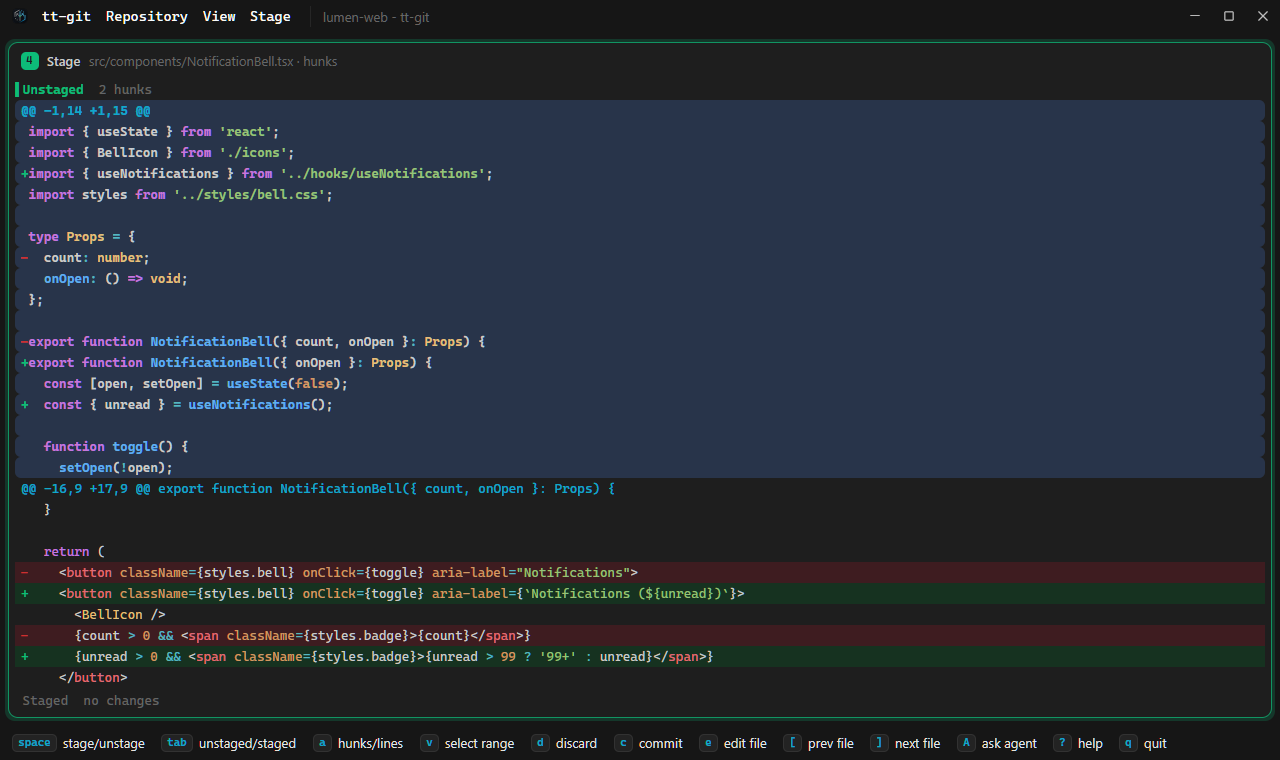Click the removed export function line with count
This screenshot has height=760, width=1280.
point(640,341)
